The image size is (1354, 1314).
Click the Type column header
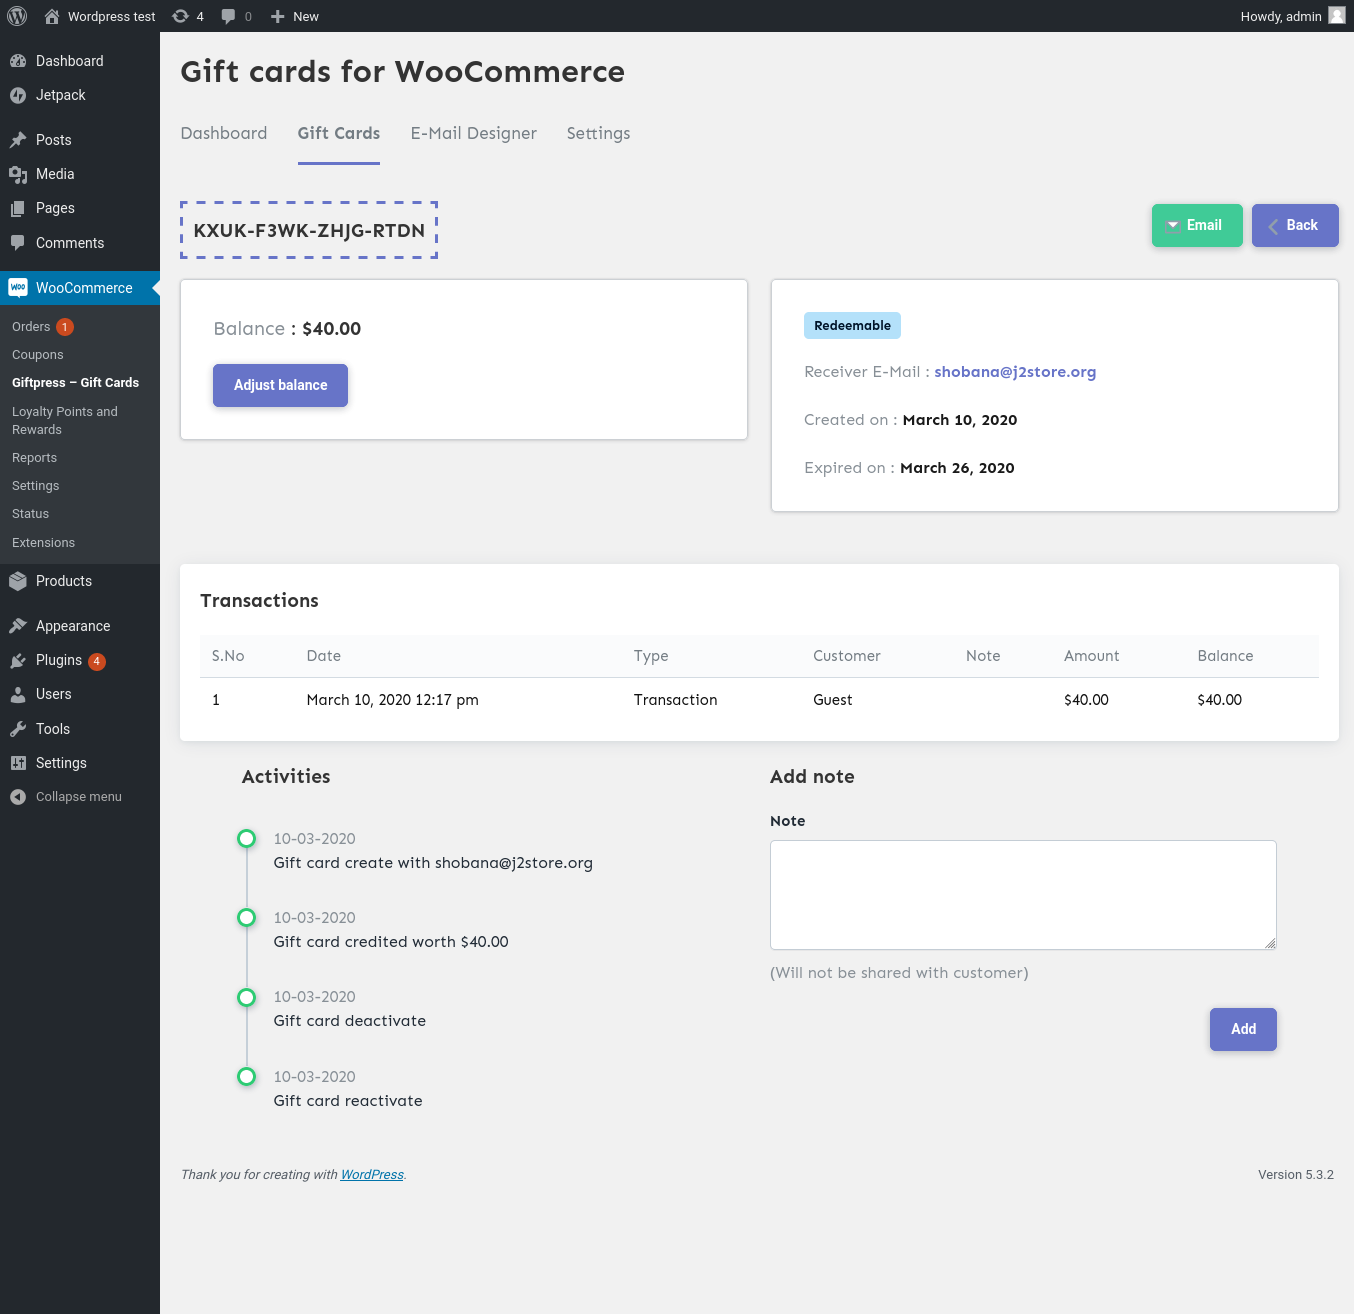(651, 656)
